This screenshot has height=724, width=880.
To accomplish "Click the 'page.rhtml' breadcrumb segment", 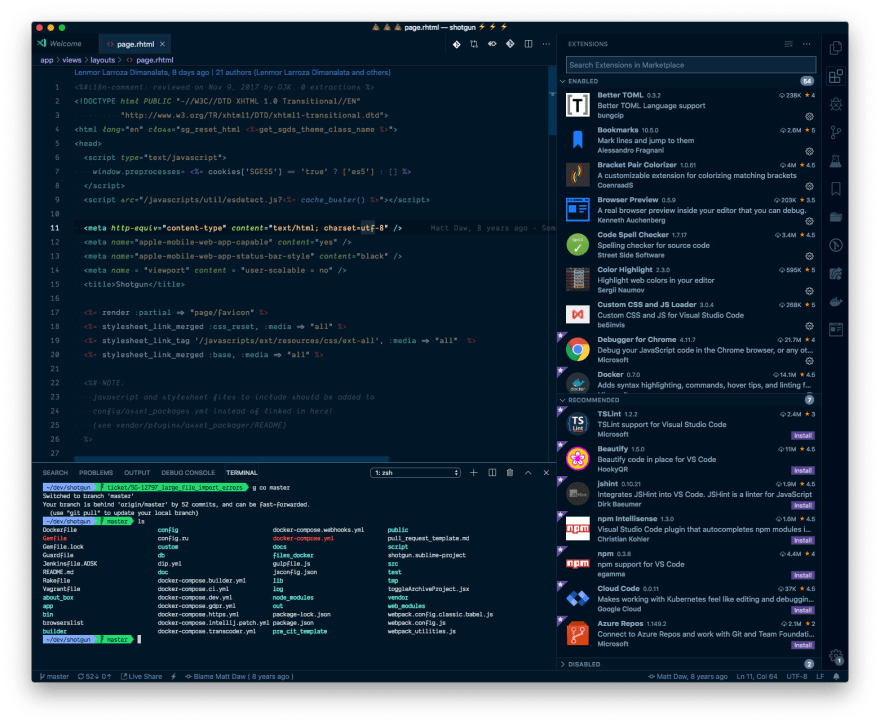I will (154, 60).
